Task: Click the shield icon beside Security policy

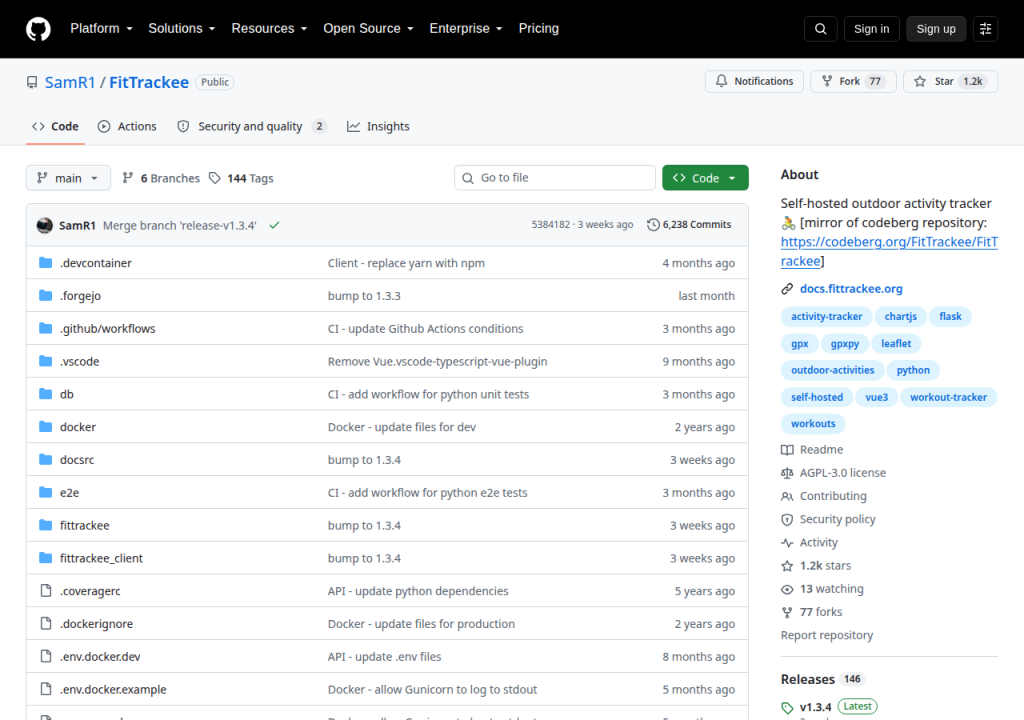Action: (787, 519)
